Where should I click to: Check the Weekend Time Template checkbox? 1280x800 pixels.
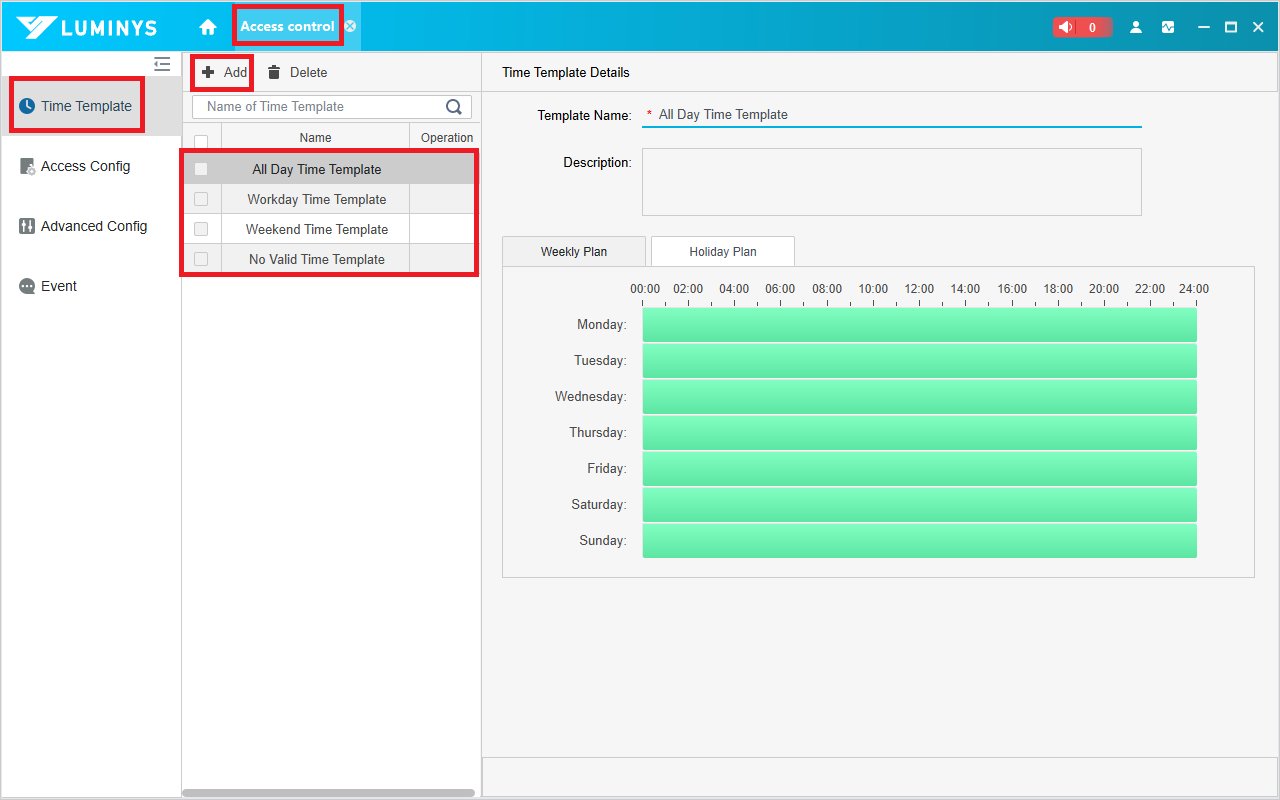[201, 229]
